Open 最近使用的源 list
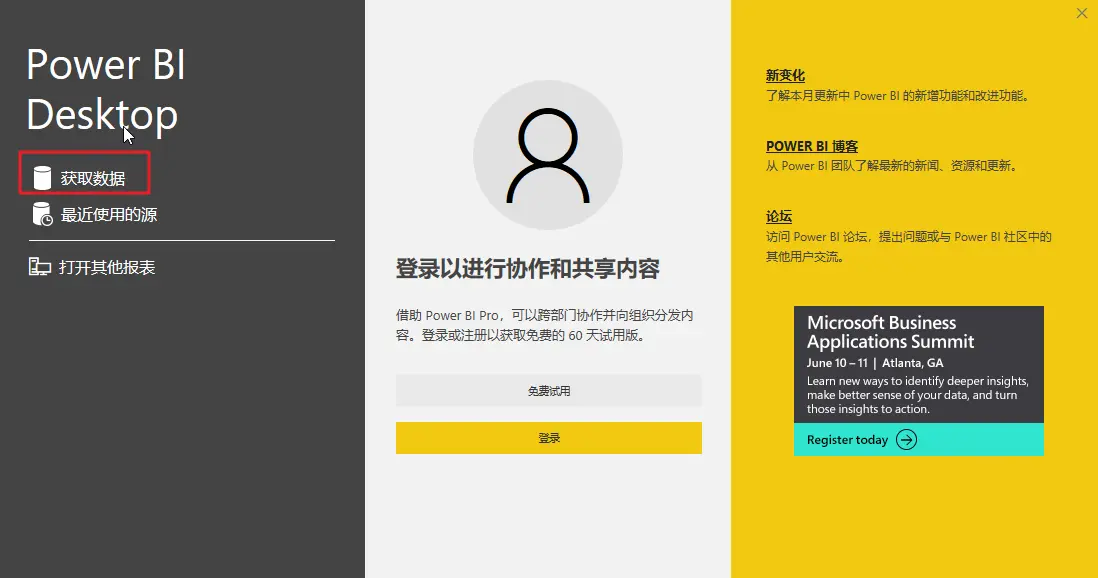1098x578 pixels. pos(109,214)
